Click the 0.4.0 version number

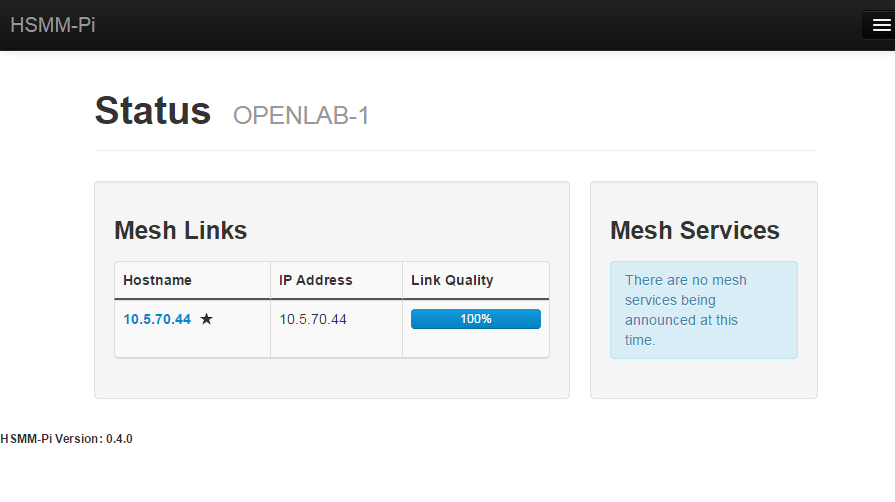pyautogui.click(x=119, y=438)
